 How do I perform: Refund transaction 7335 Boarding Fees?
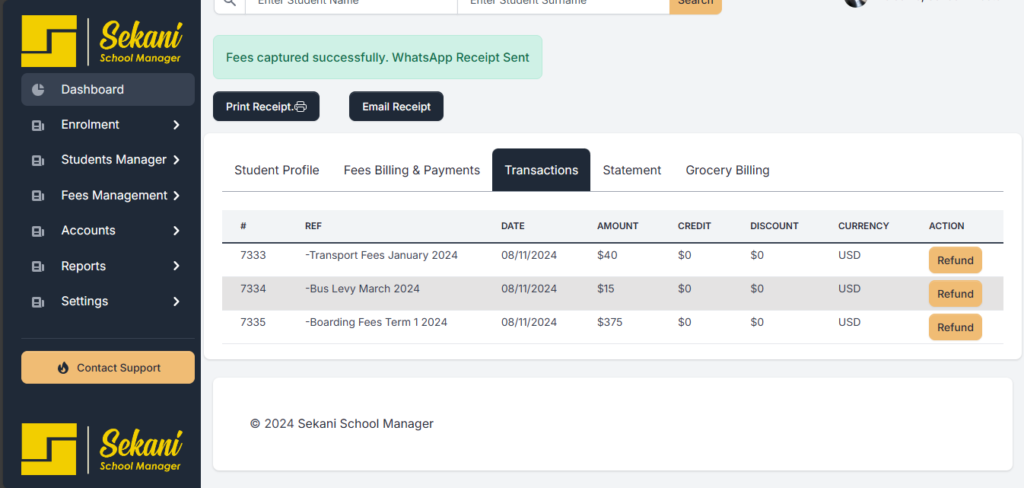[x=955, y=327]
